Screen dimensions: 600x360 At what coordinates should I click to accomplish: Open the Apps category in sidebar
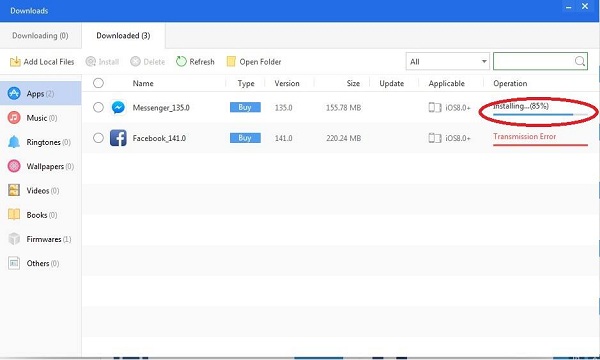click(40, 93)
